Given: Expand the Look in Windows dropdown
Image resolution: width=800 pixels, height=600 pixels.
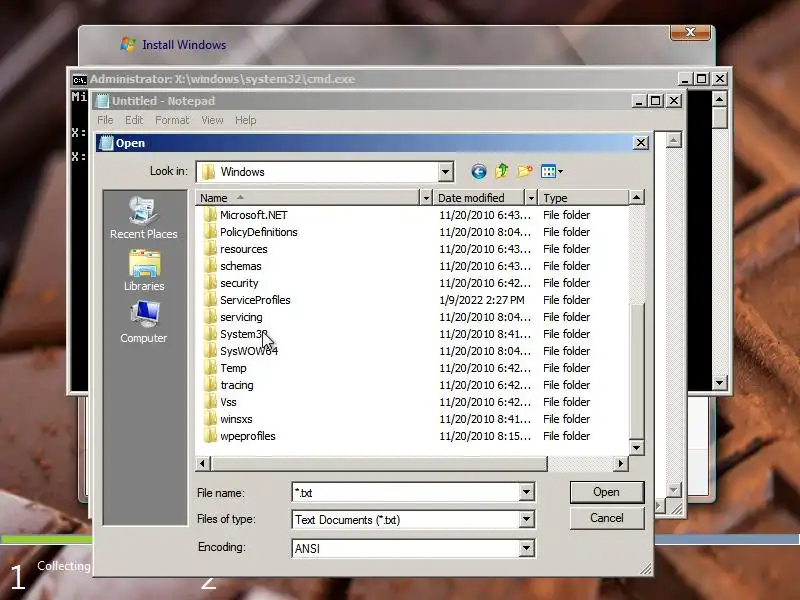Looking at the screenshot, I should point(445,172).
